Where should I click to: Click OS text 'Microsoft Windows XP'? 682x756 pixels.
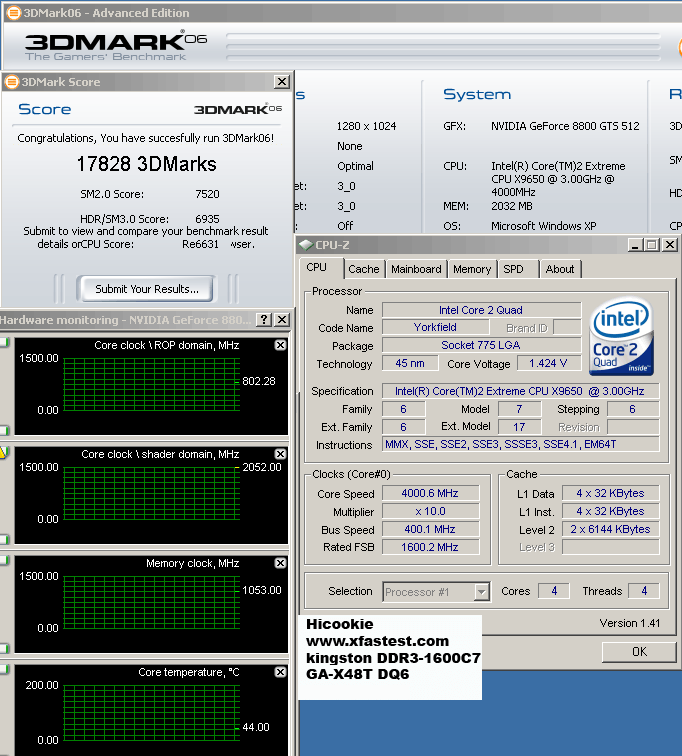click(x=544, y=226)
